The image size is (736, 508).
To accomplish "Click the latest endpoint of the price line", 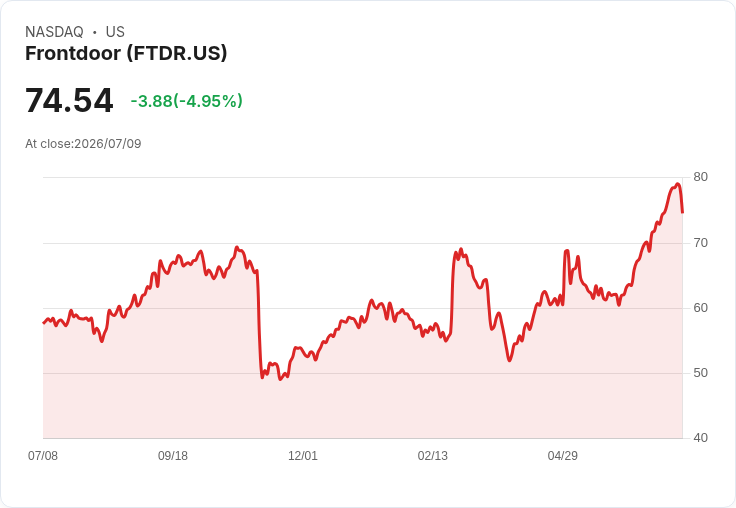I will pyautogui.click(x=682, y=212).
